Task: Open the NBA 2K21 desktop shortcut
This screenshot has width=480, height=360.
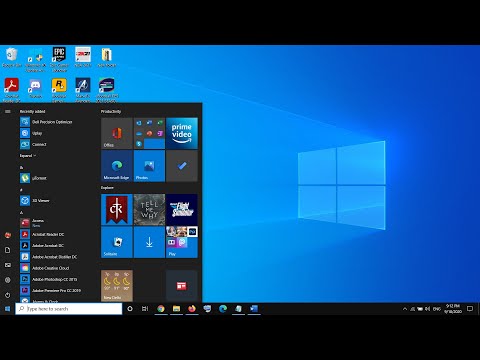Action: 83,57
